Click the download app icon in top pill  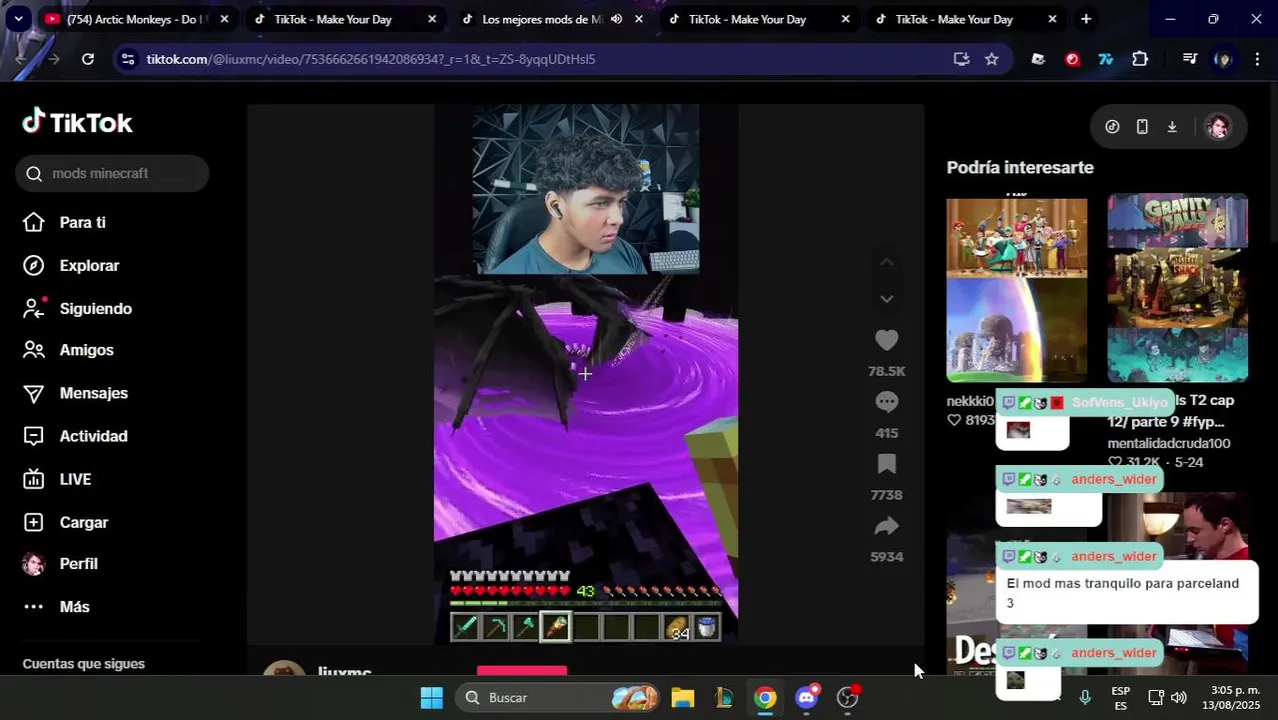pos(1172,127)
